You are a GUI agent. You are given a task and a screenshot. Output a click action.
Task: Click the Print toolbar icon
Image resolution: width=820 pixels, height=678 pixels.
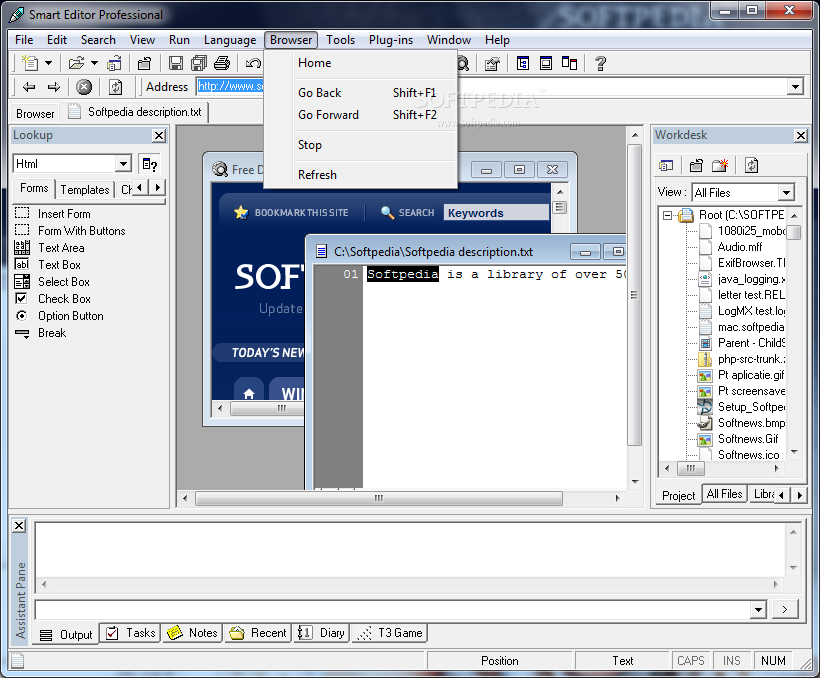[222, 63]
